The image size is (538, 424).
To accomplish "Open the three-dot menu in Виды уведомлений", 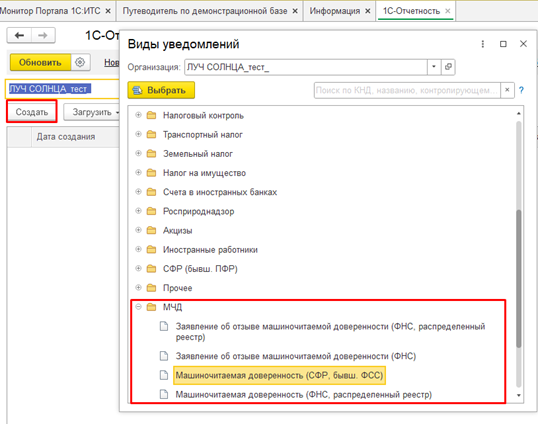I will coord(483,44).
